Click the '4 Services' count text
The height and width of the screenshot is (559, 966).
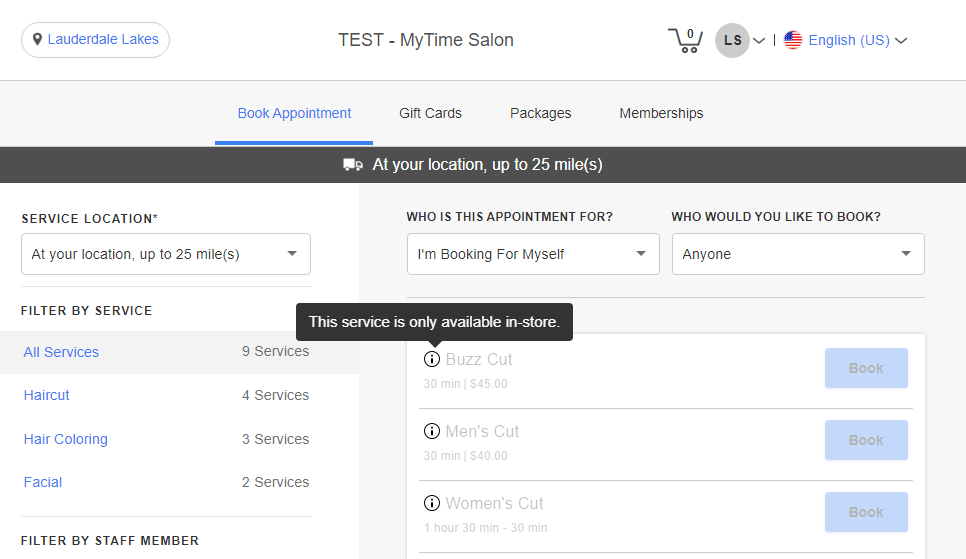(275, 395)
